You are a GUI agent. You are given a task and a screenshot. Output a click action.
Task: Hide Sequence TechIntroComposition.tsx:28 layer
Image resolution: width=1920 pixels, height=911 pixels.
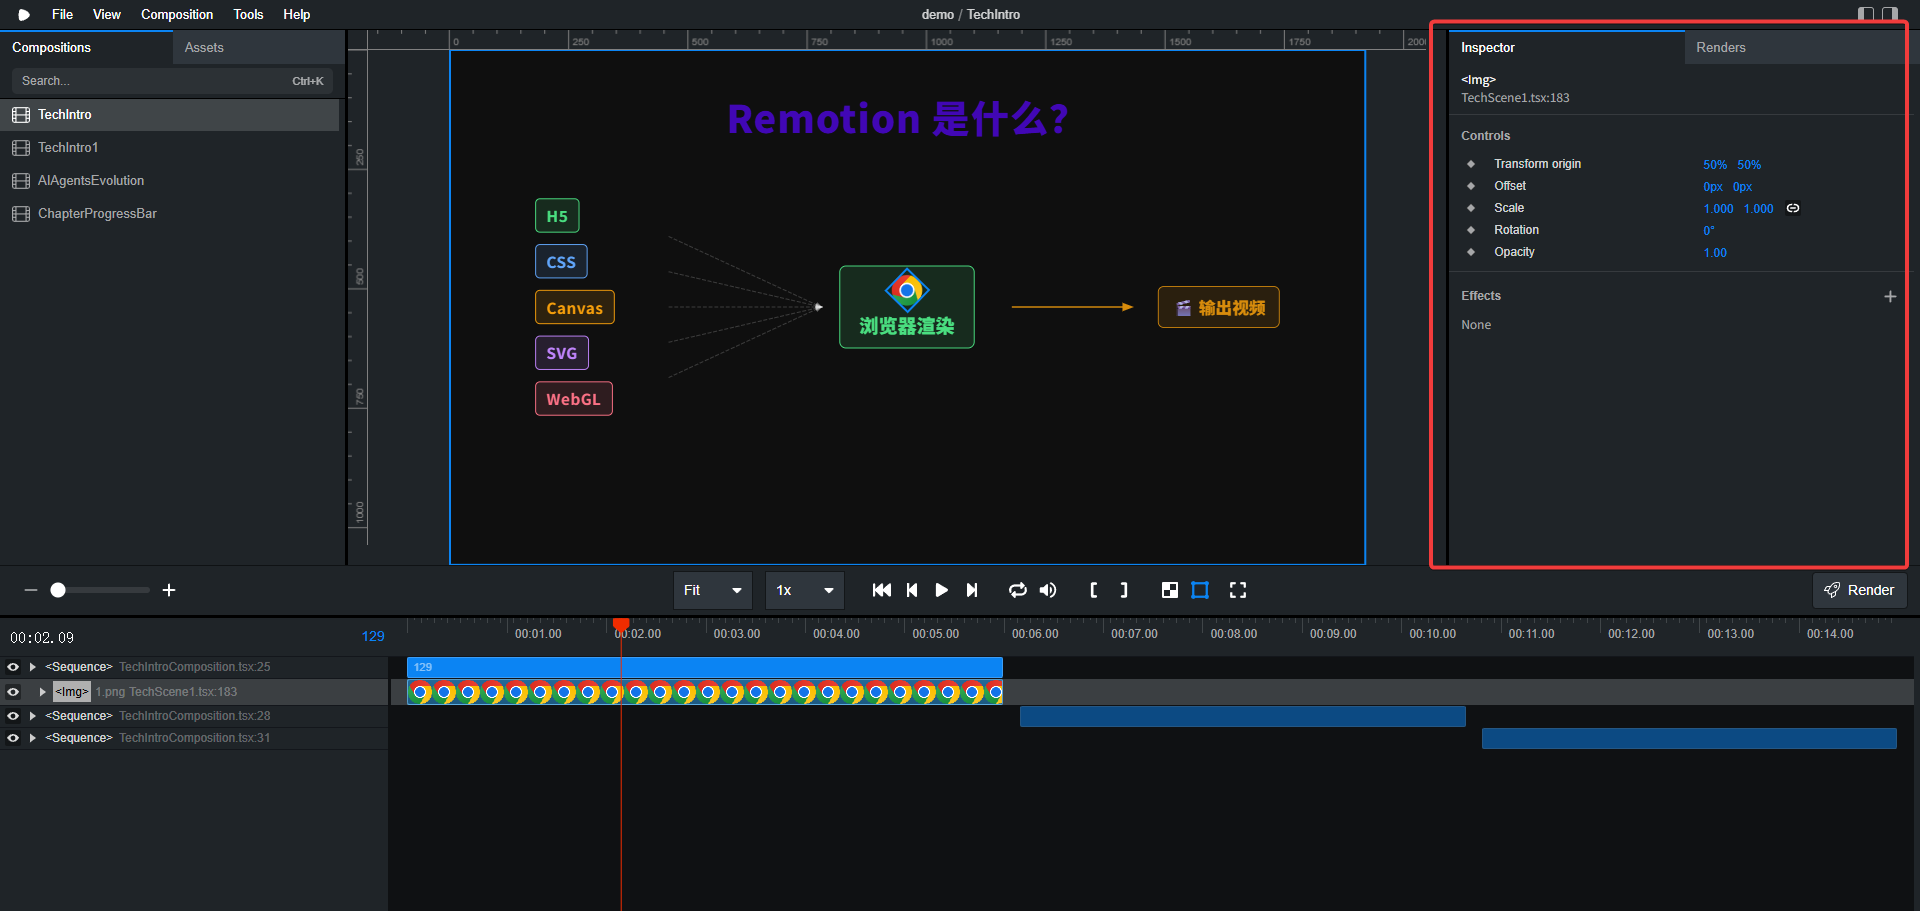click(13, 716)
